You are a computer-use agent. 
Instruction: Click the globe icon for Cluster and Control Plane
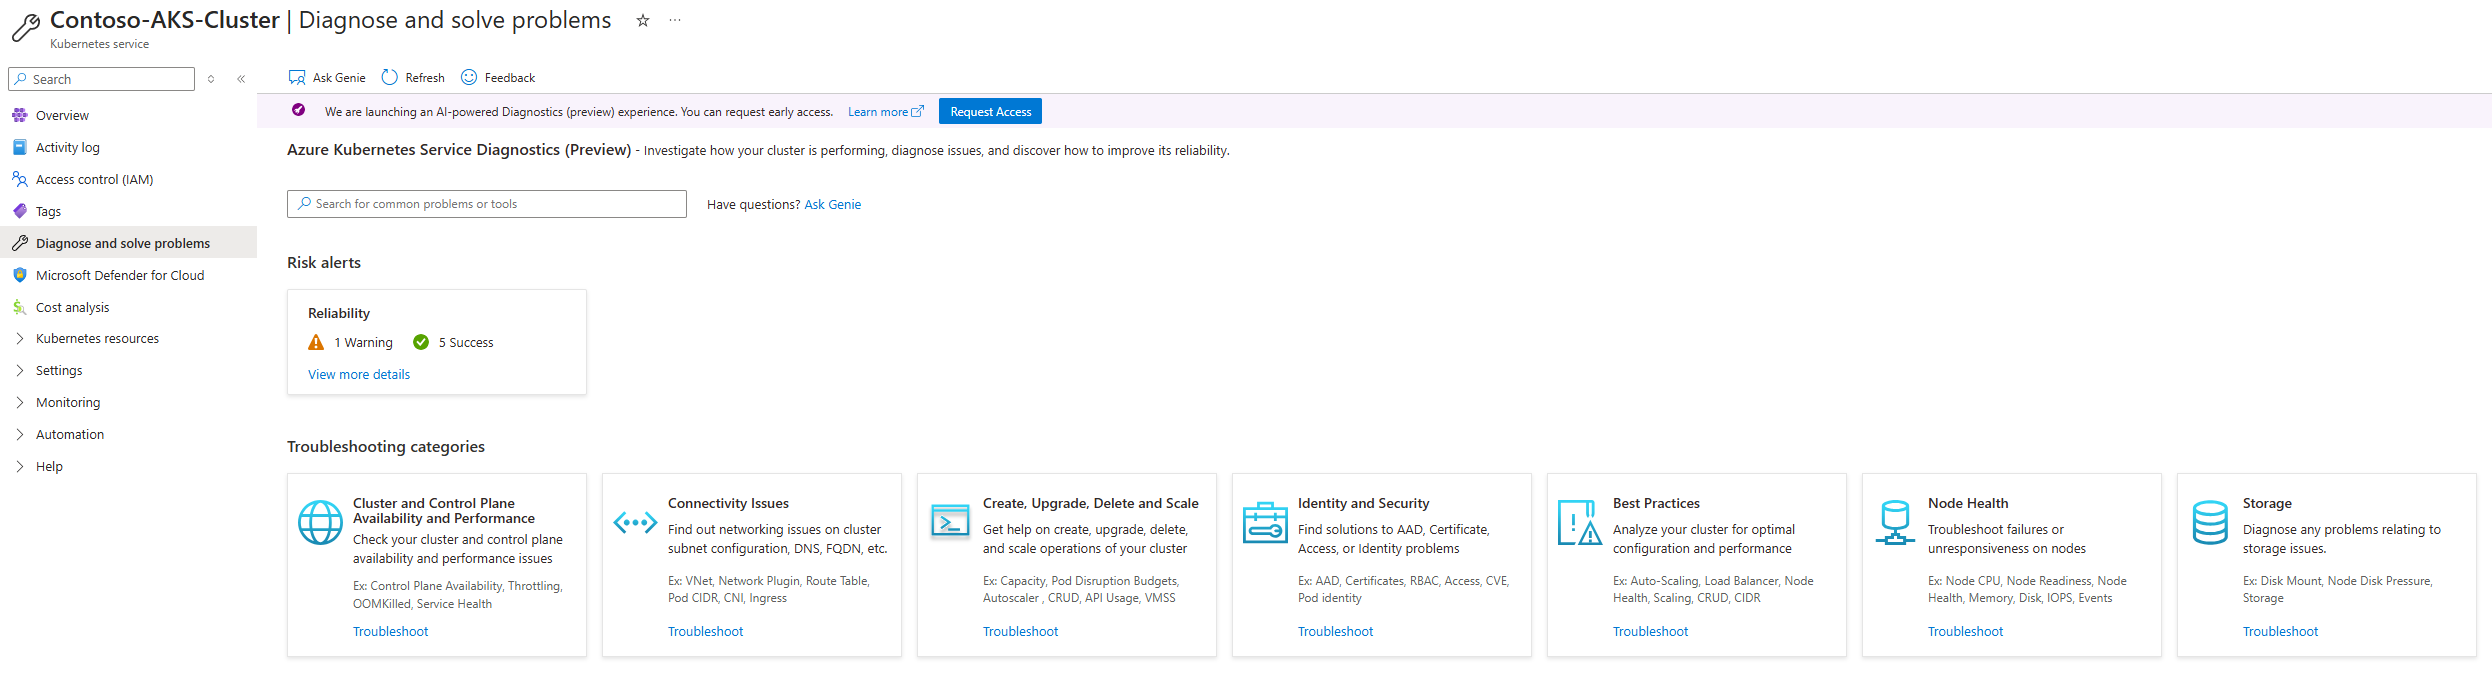point(321,522)
